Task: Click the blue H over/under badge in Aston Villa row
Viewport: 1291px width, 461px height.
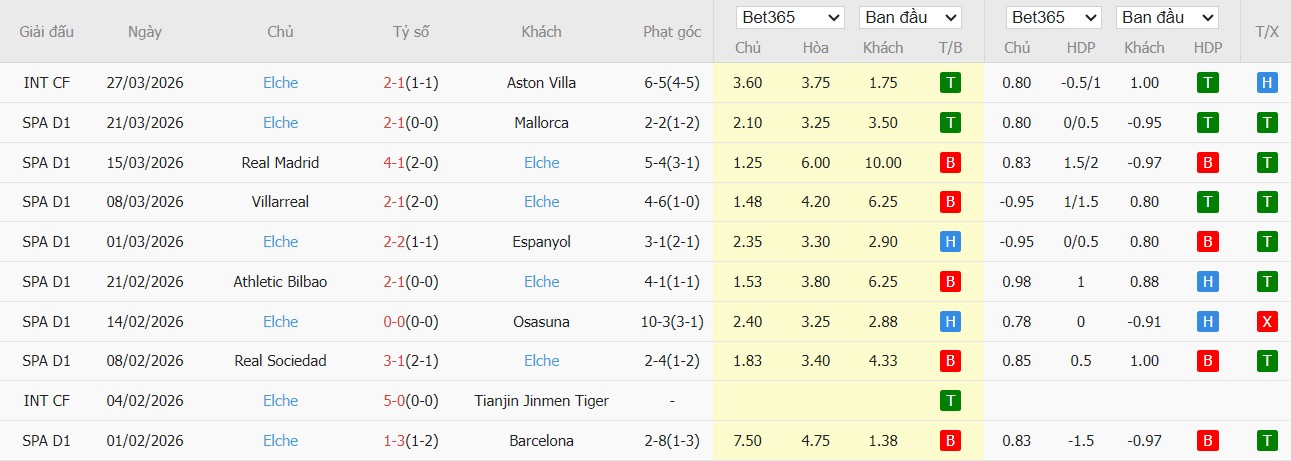Action: 1267,83
